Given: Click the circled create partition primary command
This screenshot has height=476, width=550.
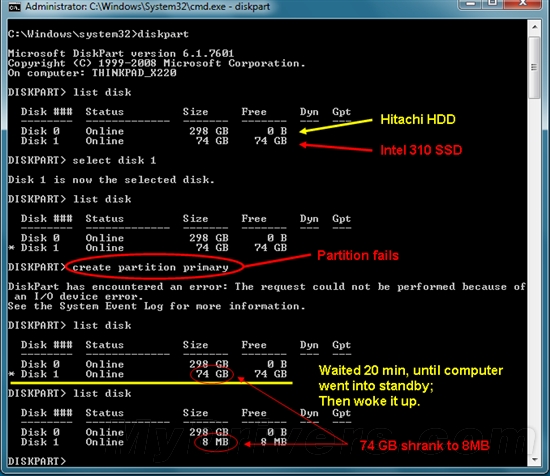Looking at the screenshot, I should coord(150,267).
